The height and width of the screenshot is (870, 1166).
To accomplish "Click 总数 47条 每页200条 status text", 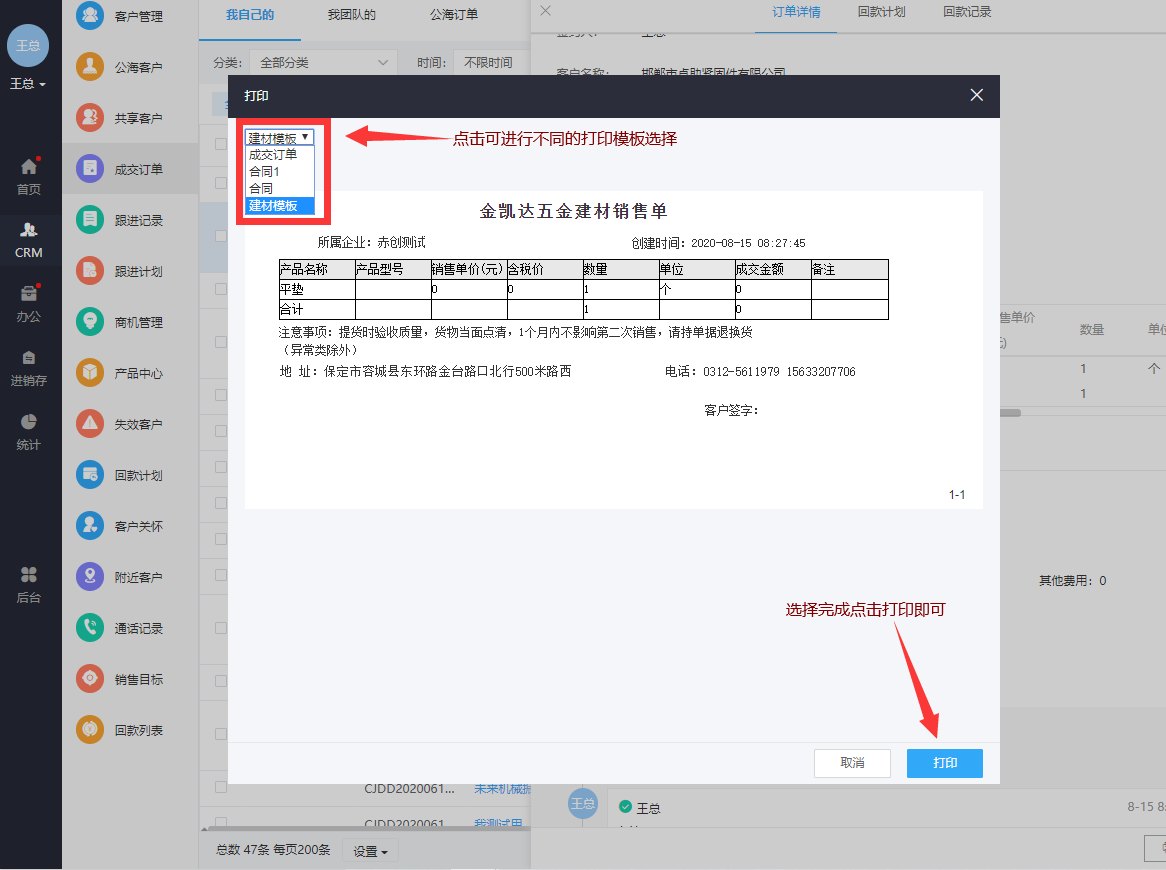I will pyautogui.click(x=273, y=849).
